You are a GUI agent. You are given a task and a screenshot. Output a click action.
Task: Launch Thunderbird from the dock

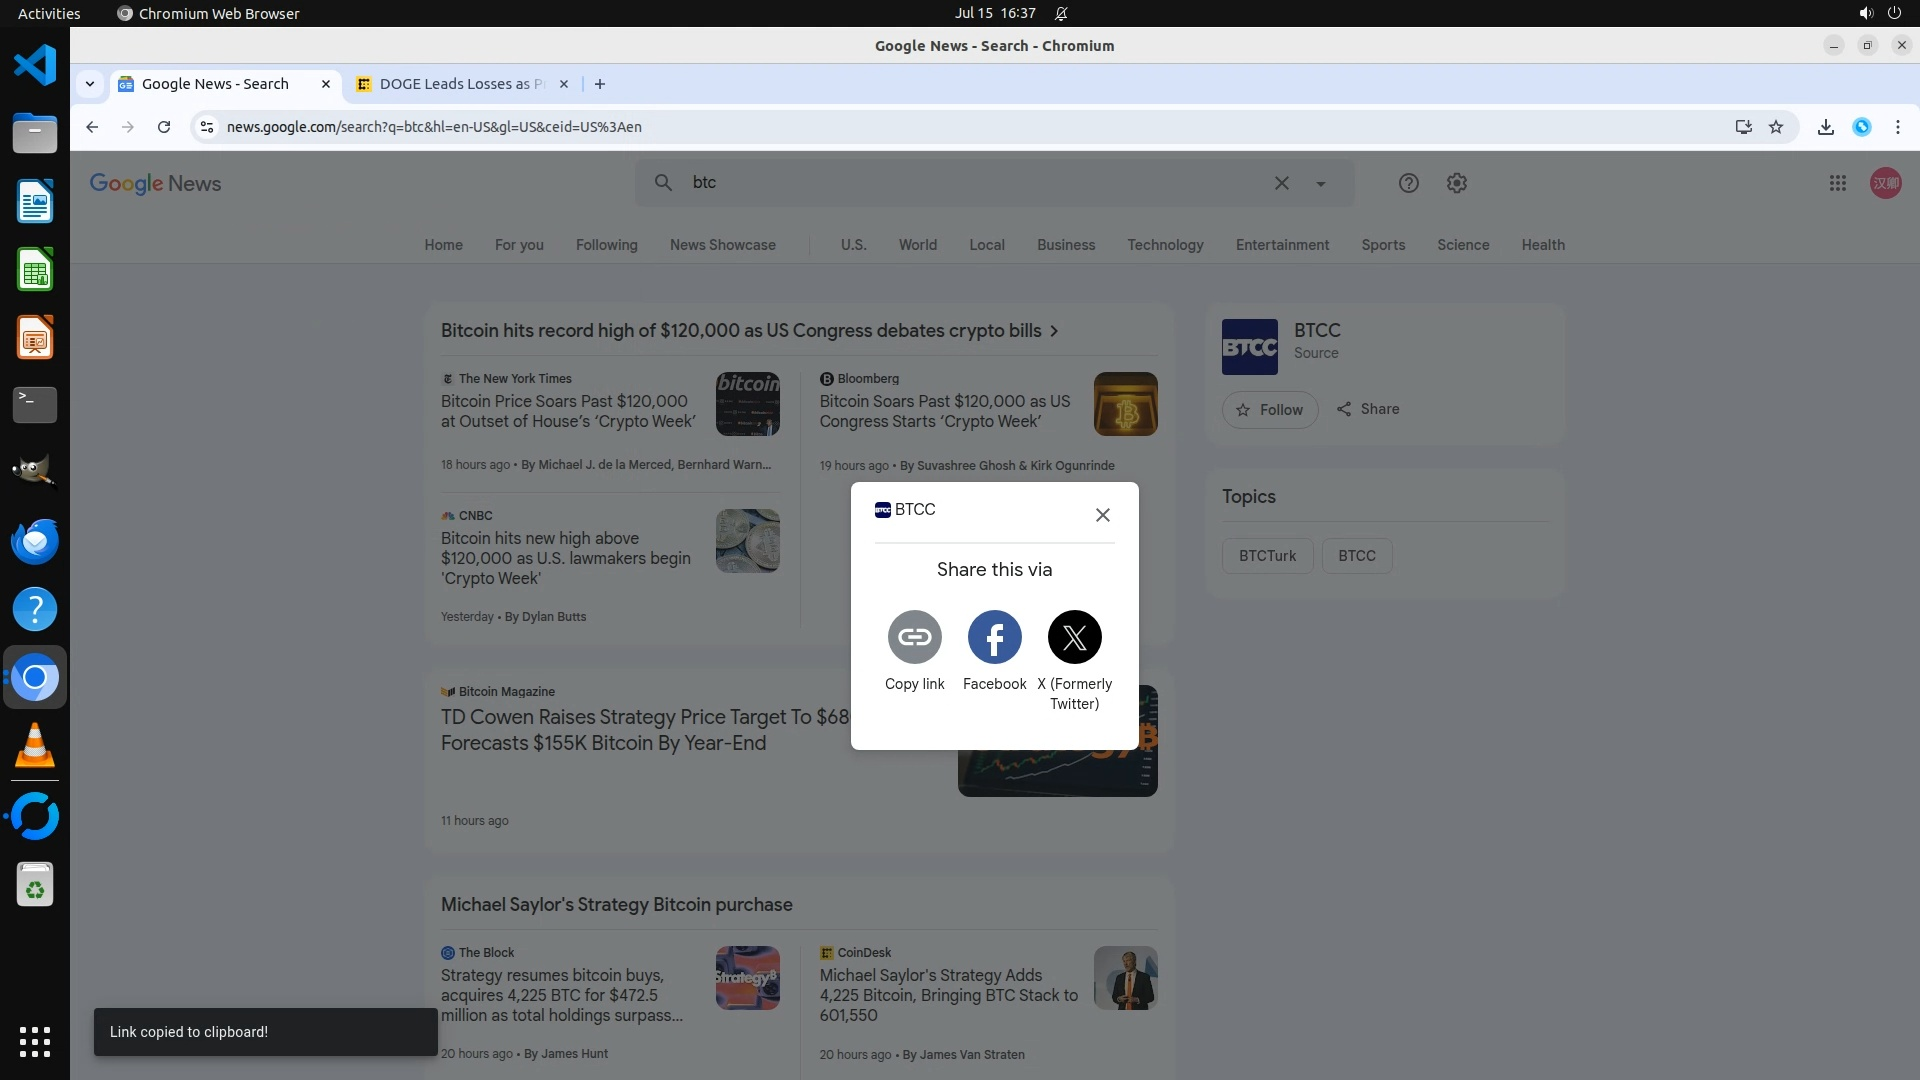pos(35,541)
